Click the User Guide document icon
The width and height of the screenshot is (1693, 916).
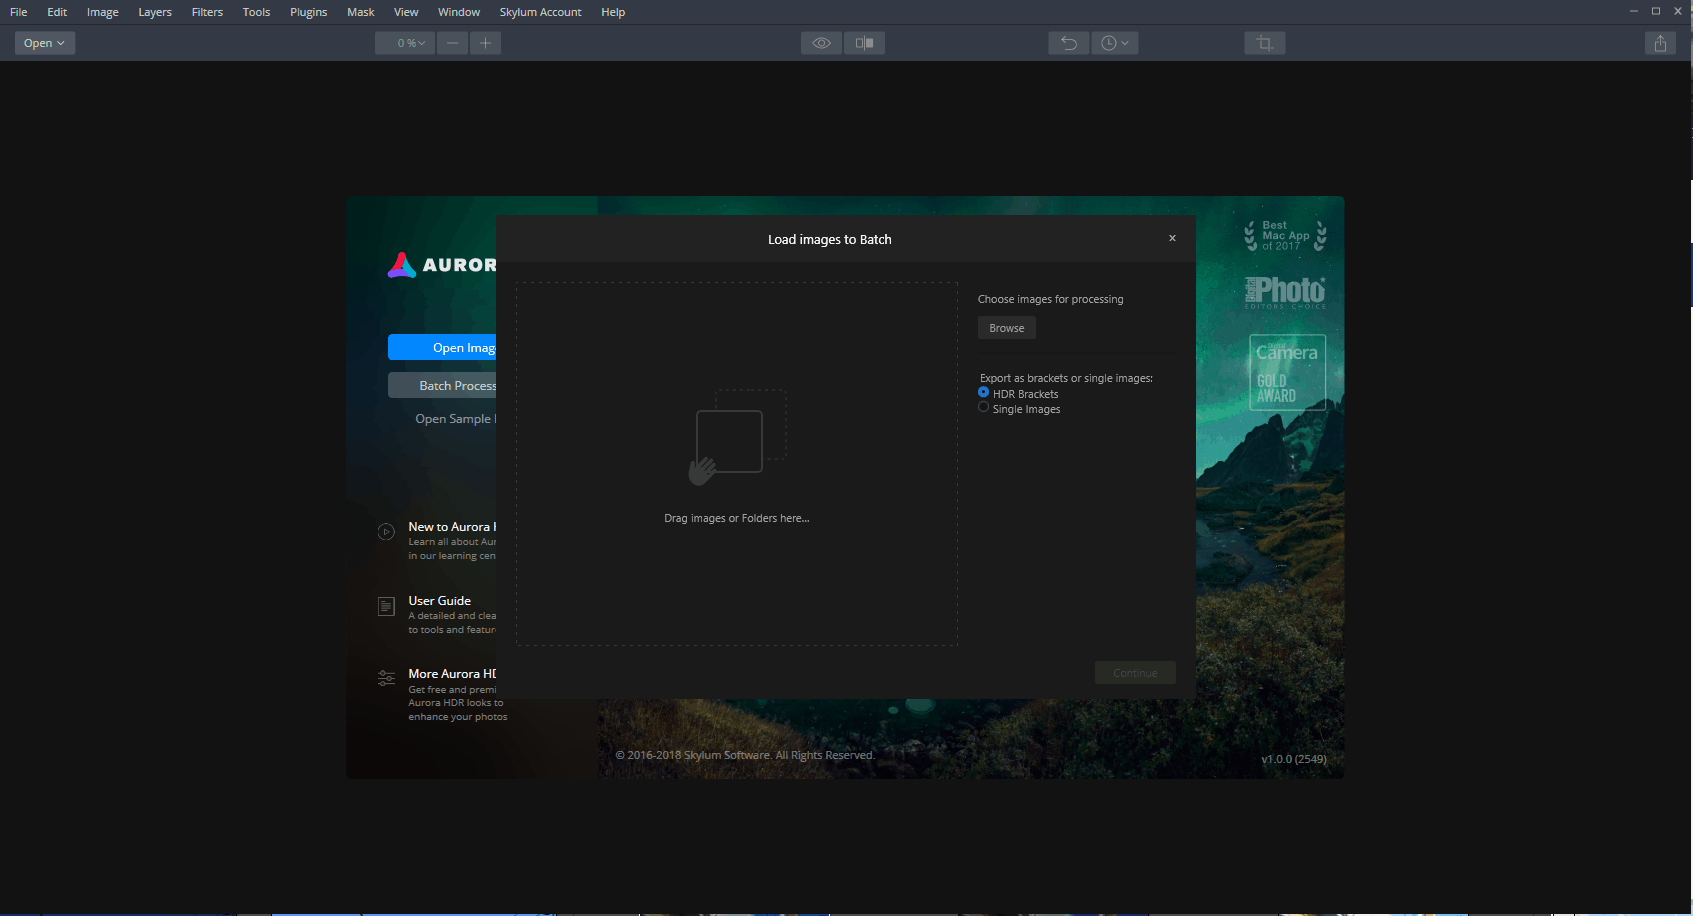click(x=386, y=606)
